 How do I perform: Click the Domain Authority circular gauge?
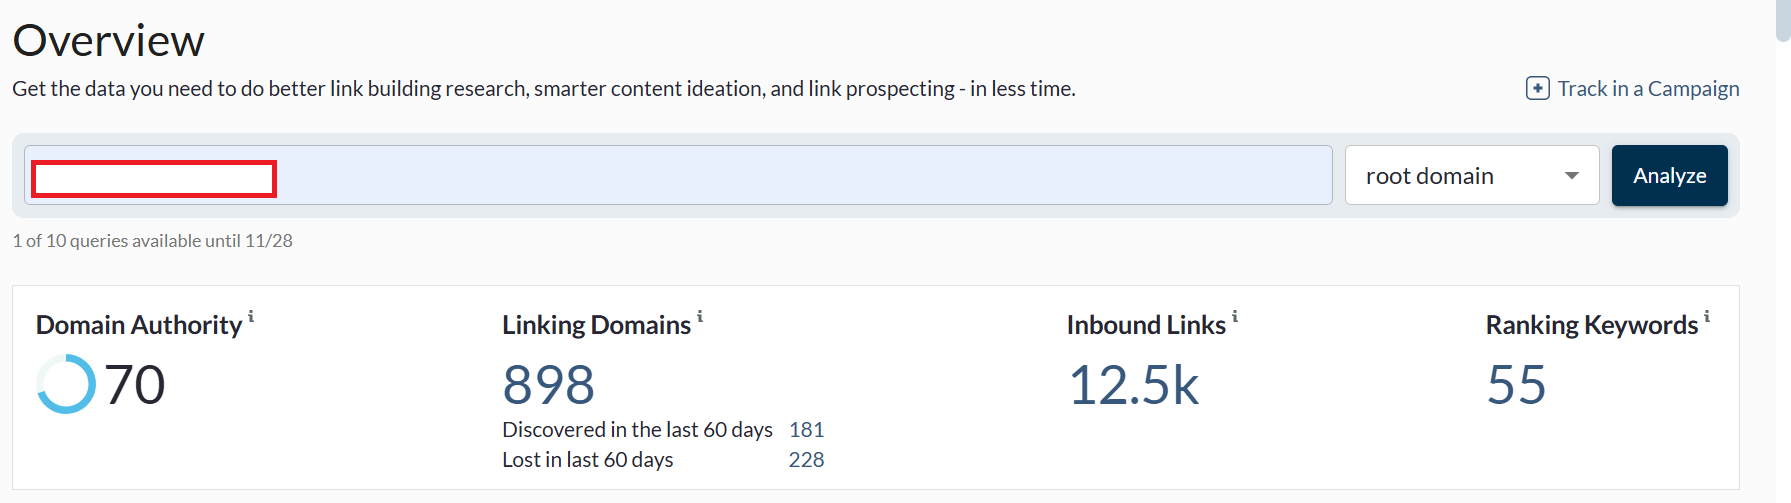coord(66,384)
